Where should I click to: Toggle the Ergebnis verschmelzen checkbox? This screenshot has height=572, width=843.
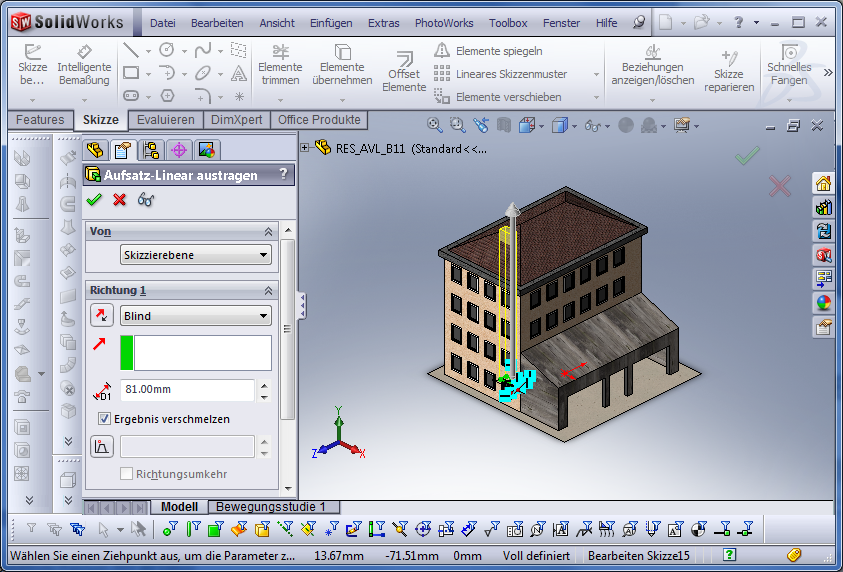pyautogui.click(x=105, y=419)
